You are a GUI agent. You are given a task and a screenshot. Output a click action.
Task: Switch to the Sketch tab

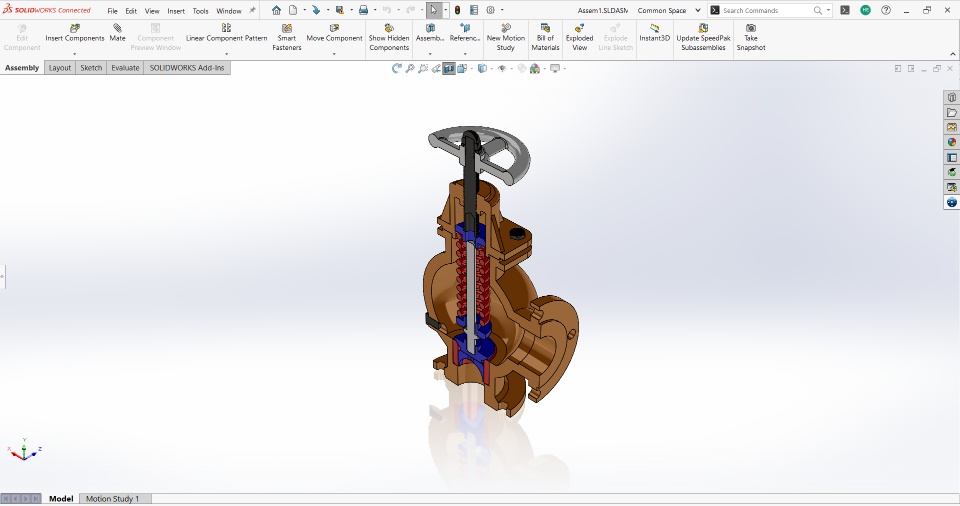click(91, 68)
